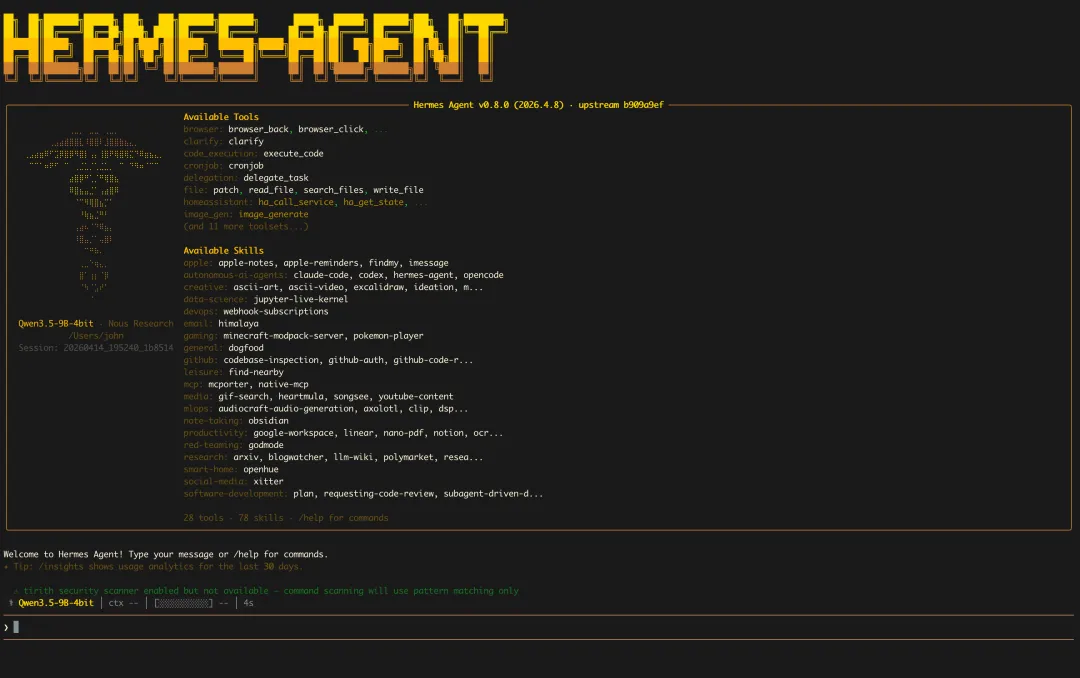The height and width of the screenshot is (678, 1080).
Task: Select the 'image_generate' tool name
Action: click(273, 214)
